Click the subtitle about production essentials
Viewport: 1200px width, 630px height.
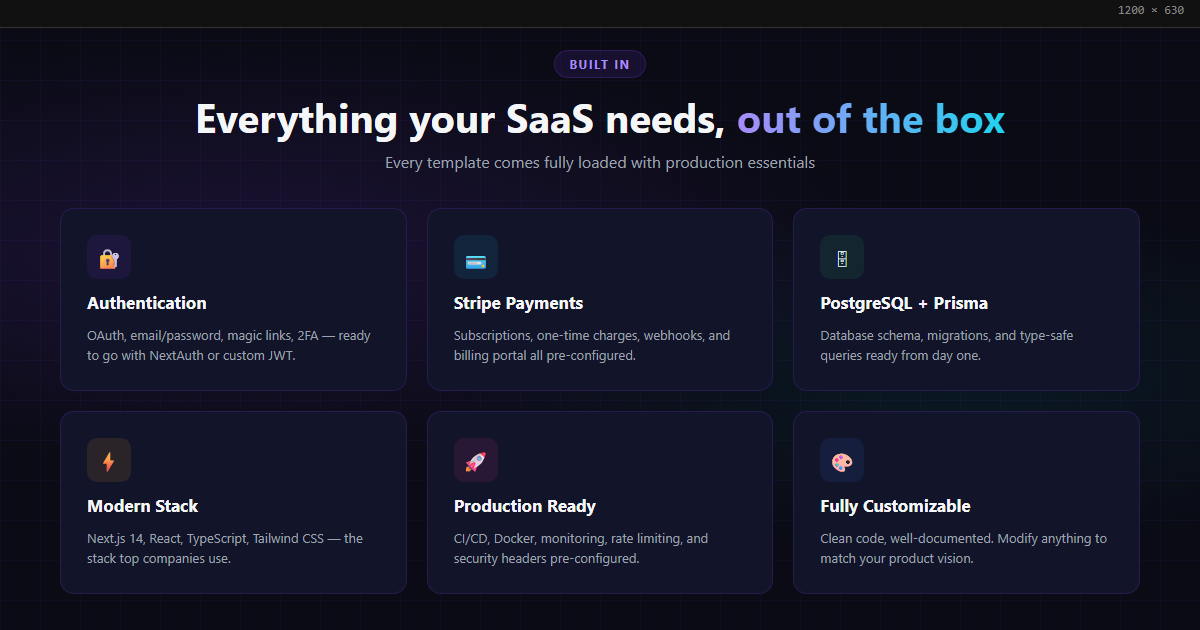point(600,162)
